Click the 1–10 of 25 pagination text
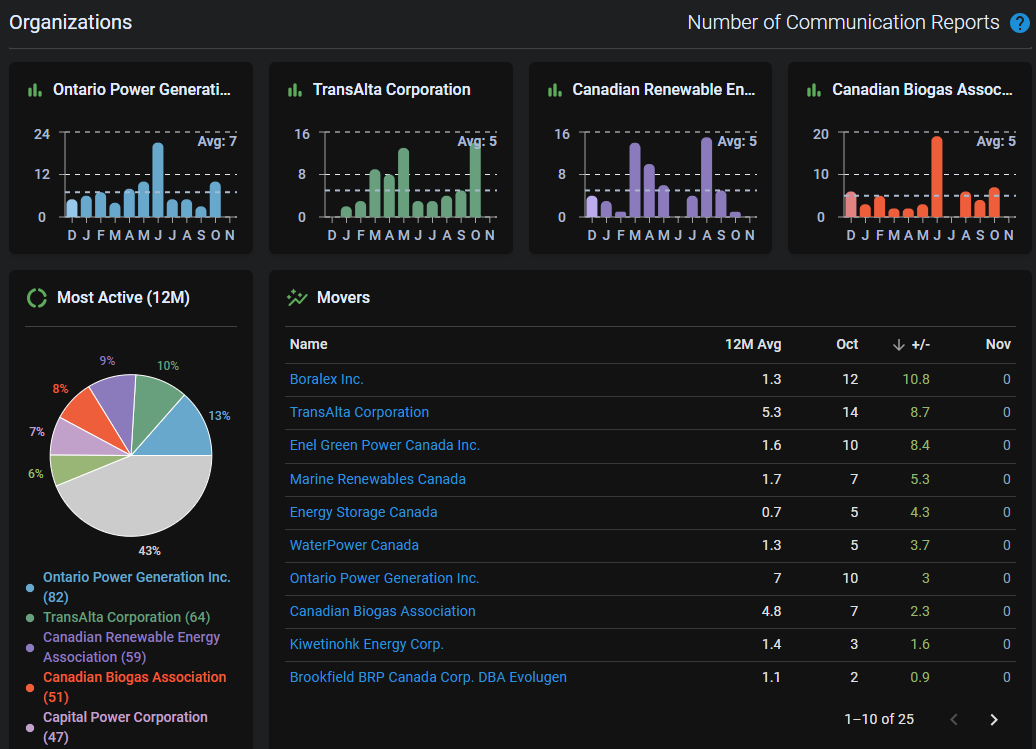The image size is (1036, 749). click(x=879, y=719)
